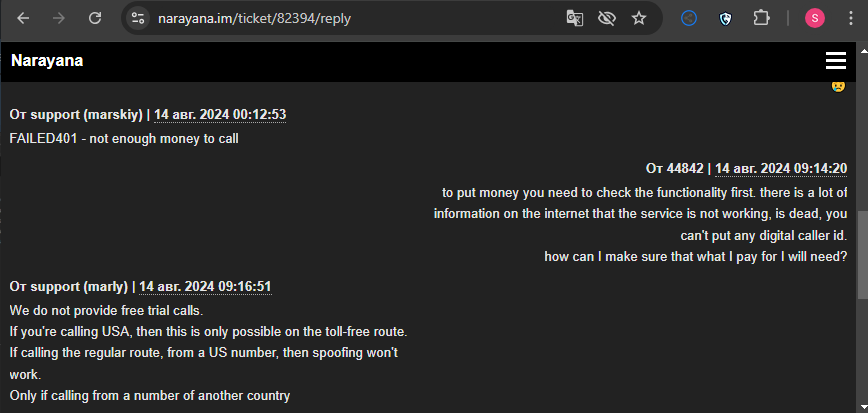868x413 pixels.
Task: Open the hamburger menu in Narayana header
Action: coord(835,60)
